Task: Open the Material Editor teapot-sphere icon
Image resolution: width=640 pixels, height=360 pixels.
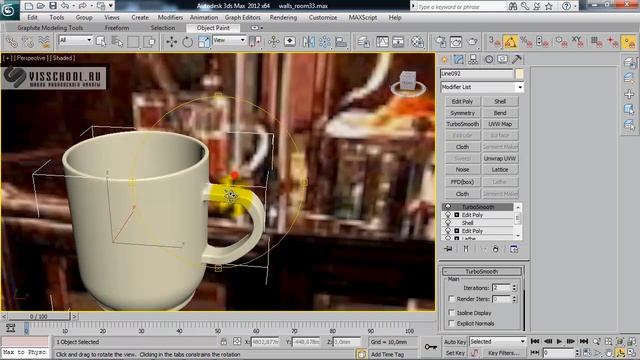Action: 417,42
